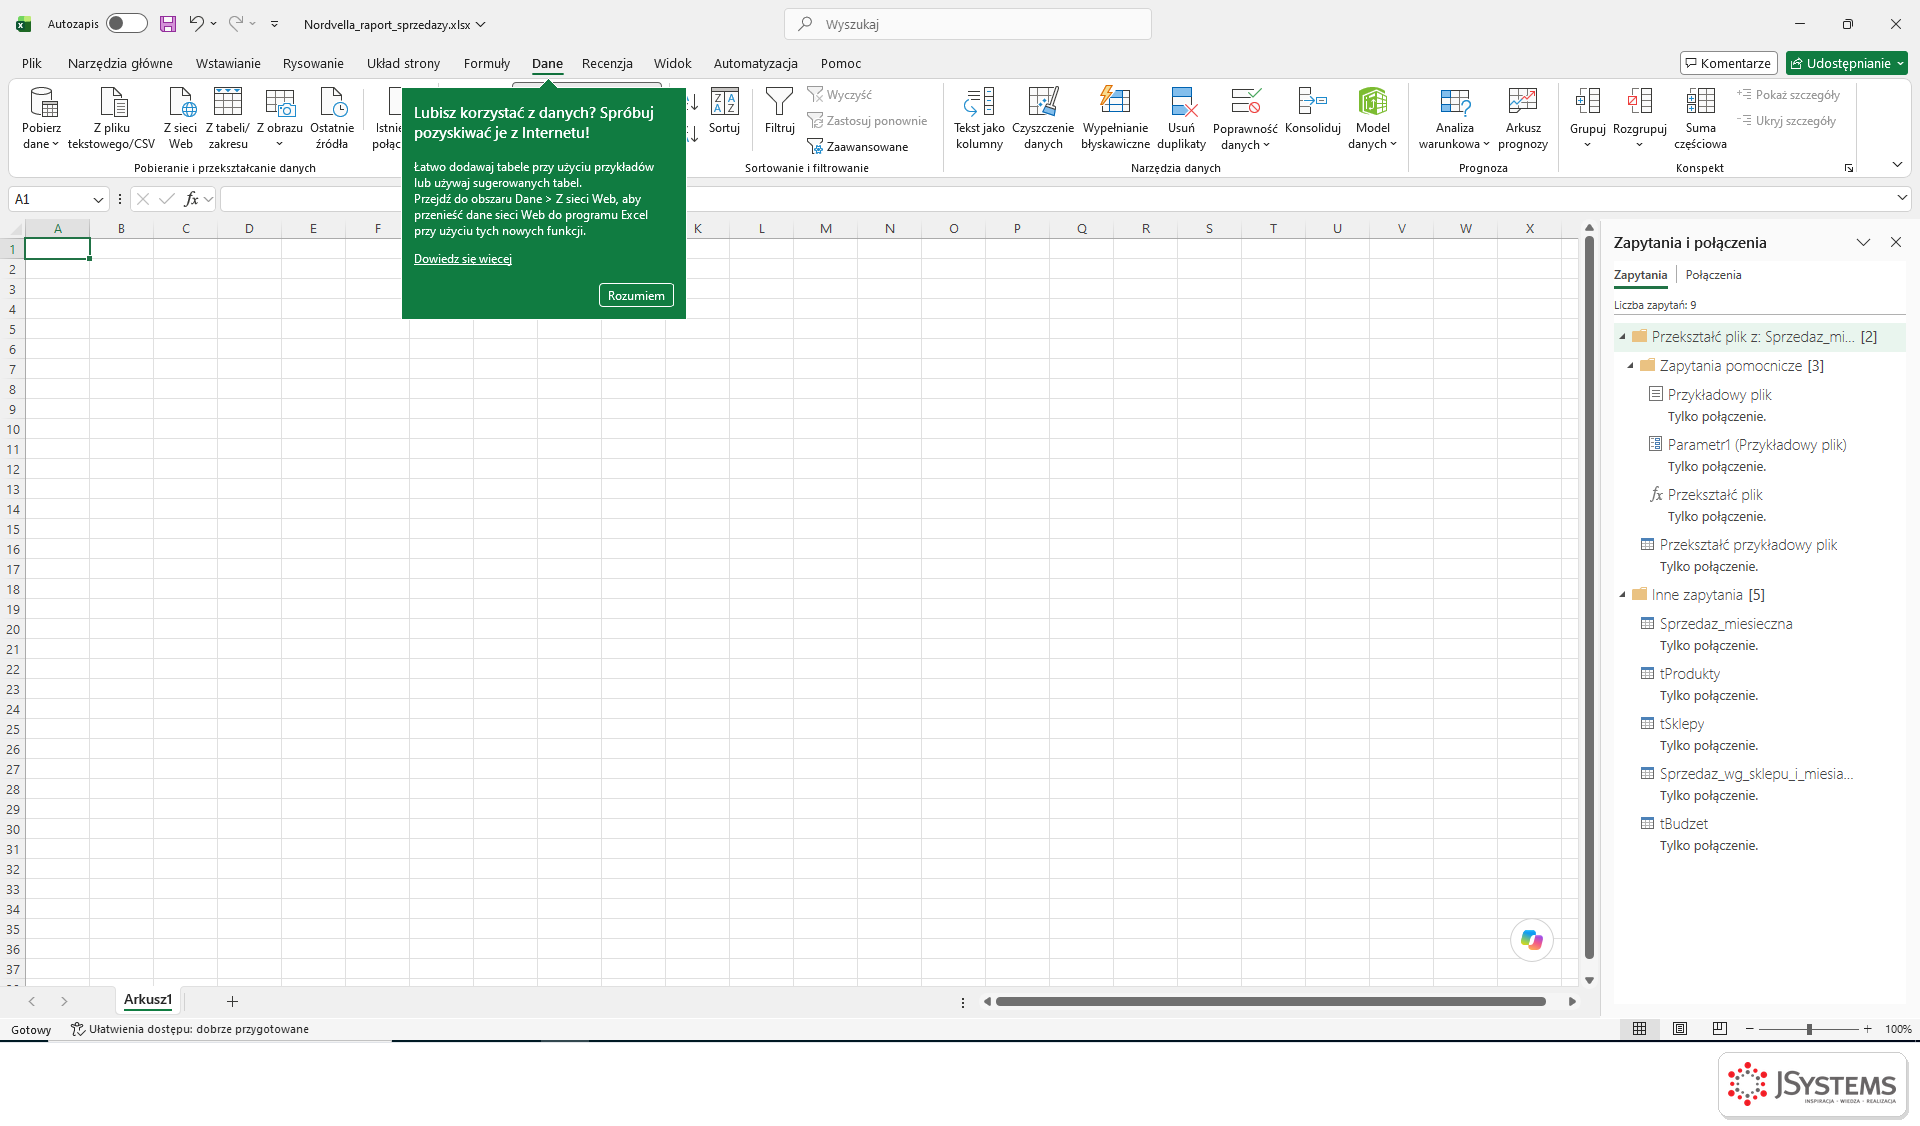Toggle the Autozapis switch
This screenshot has height=1126, width=1920.
[x=126, y=24]
